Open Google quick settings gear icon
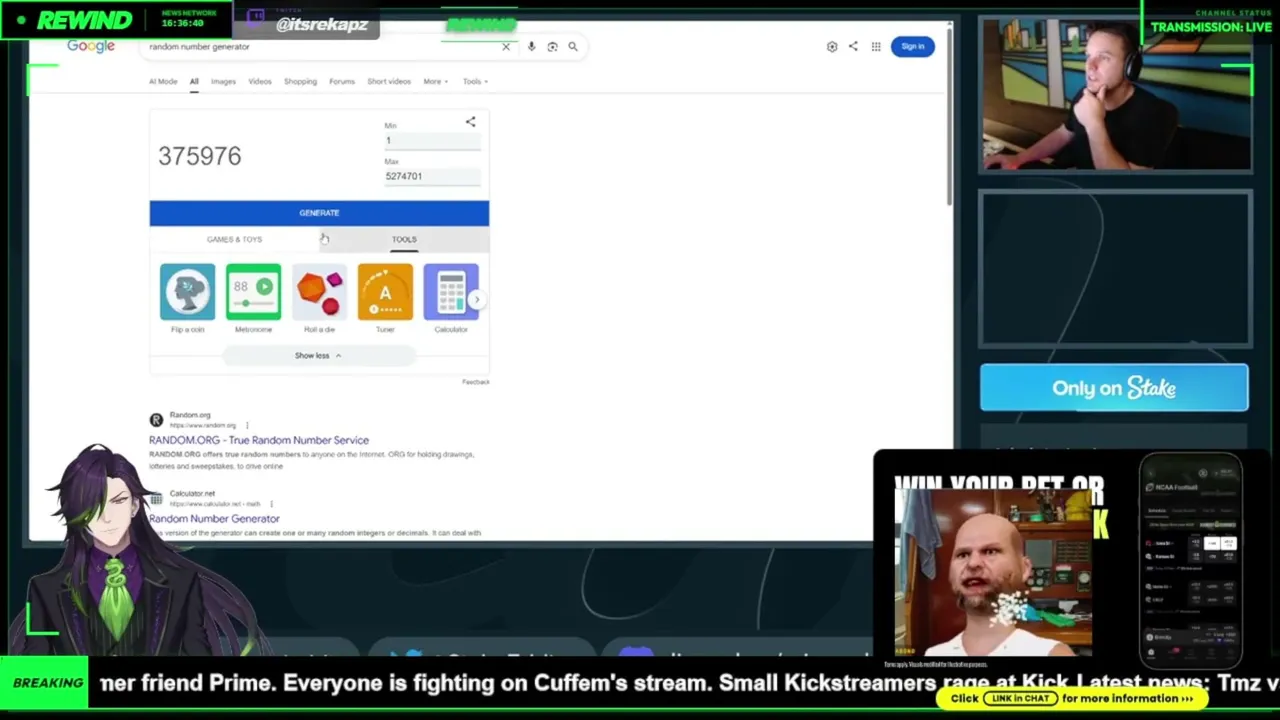Viewport: 1280px width, 720px height. (x=832, y=46)
